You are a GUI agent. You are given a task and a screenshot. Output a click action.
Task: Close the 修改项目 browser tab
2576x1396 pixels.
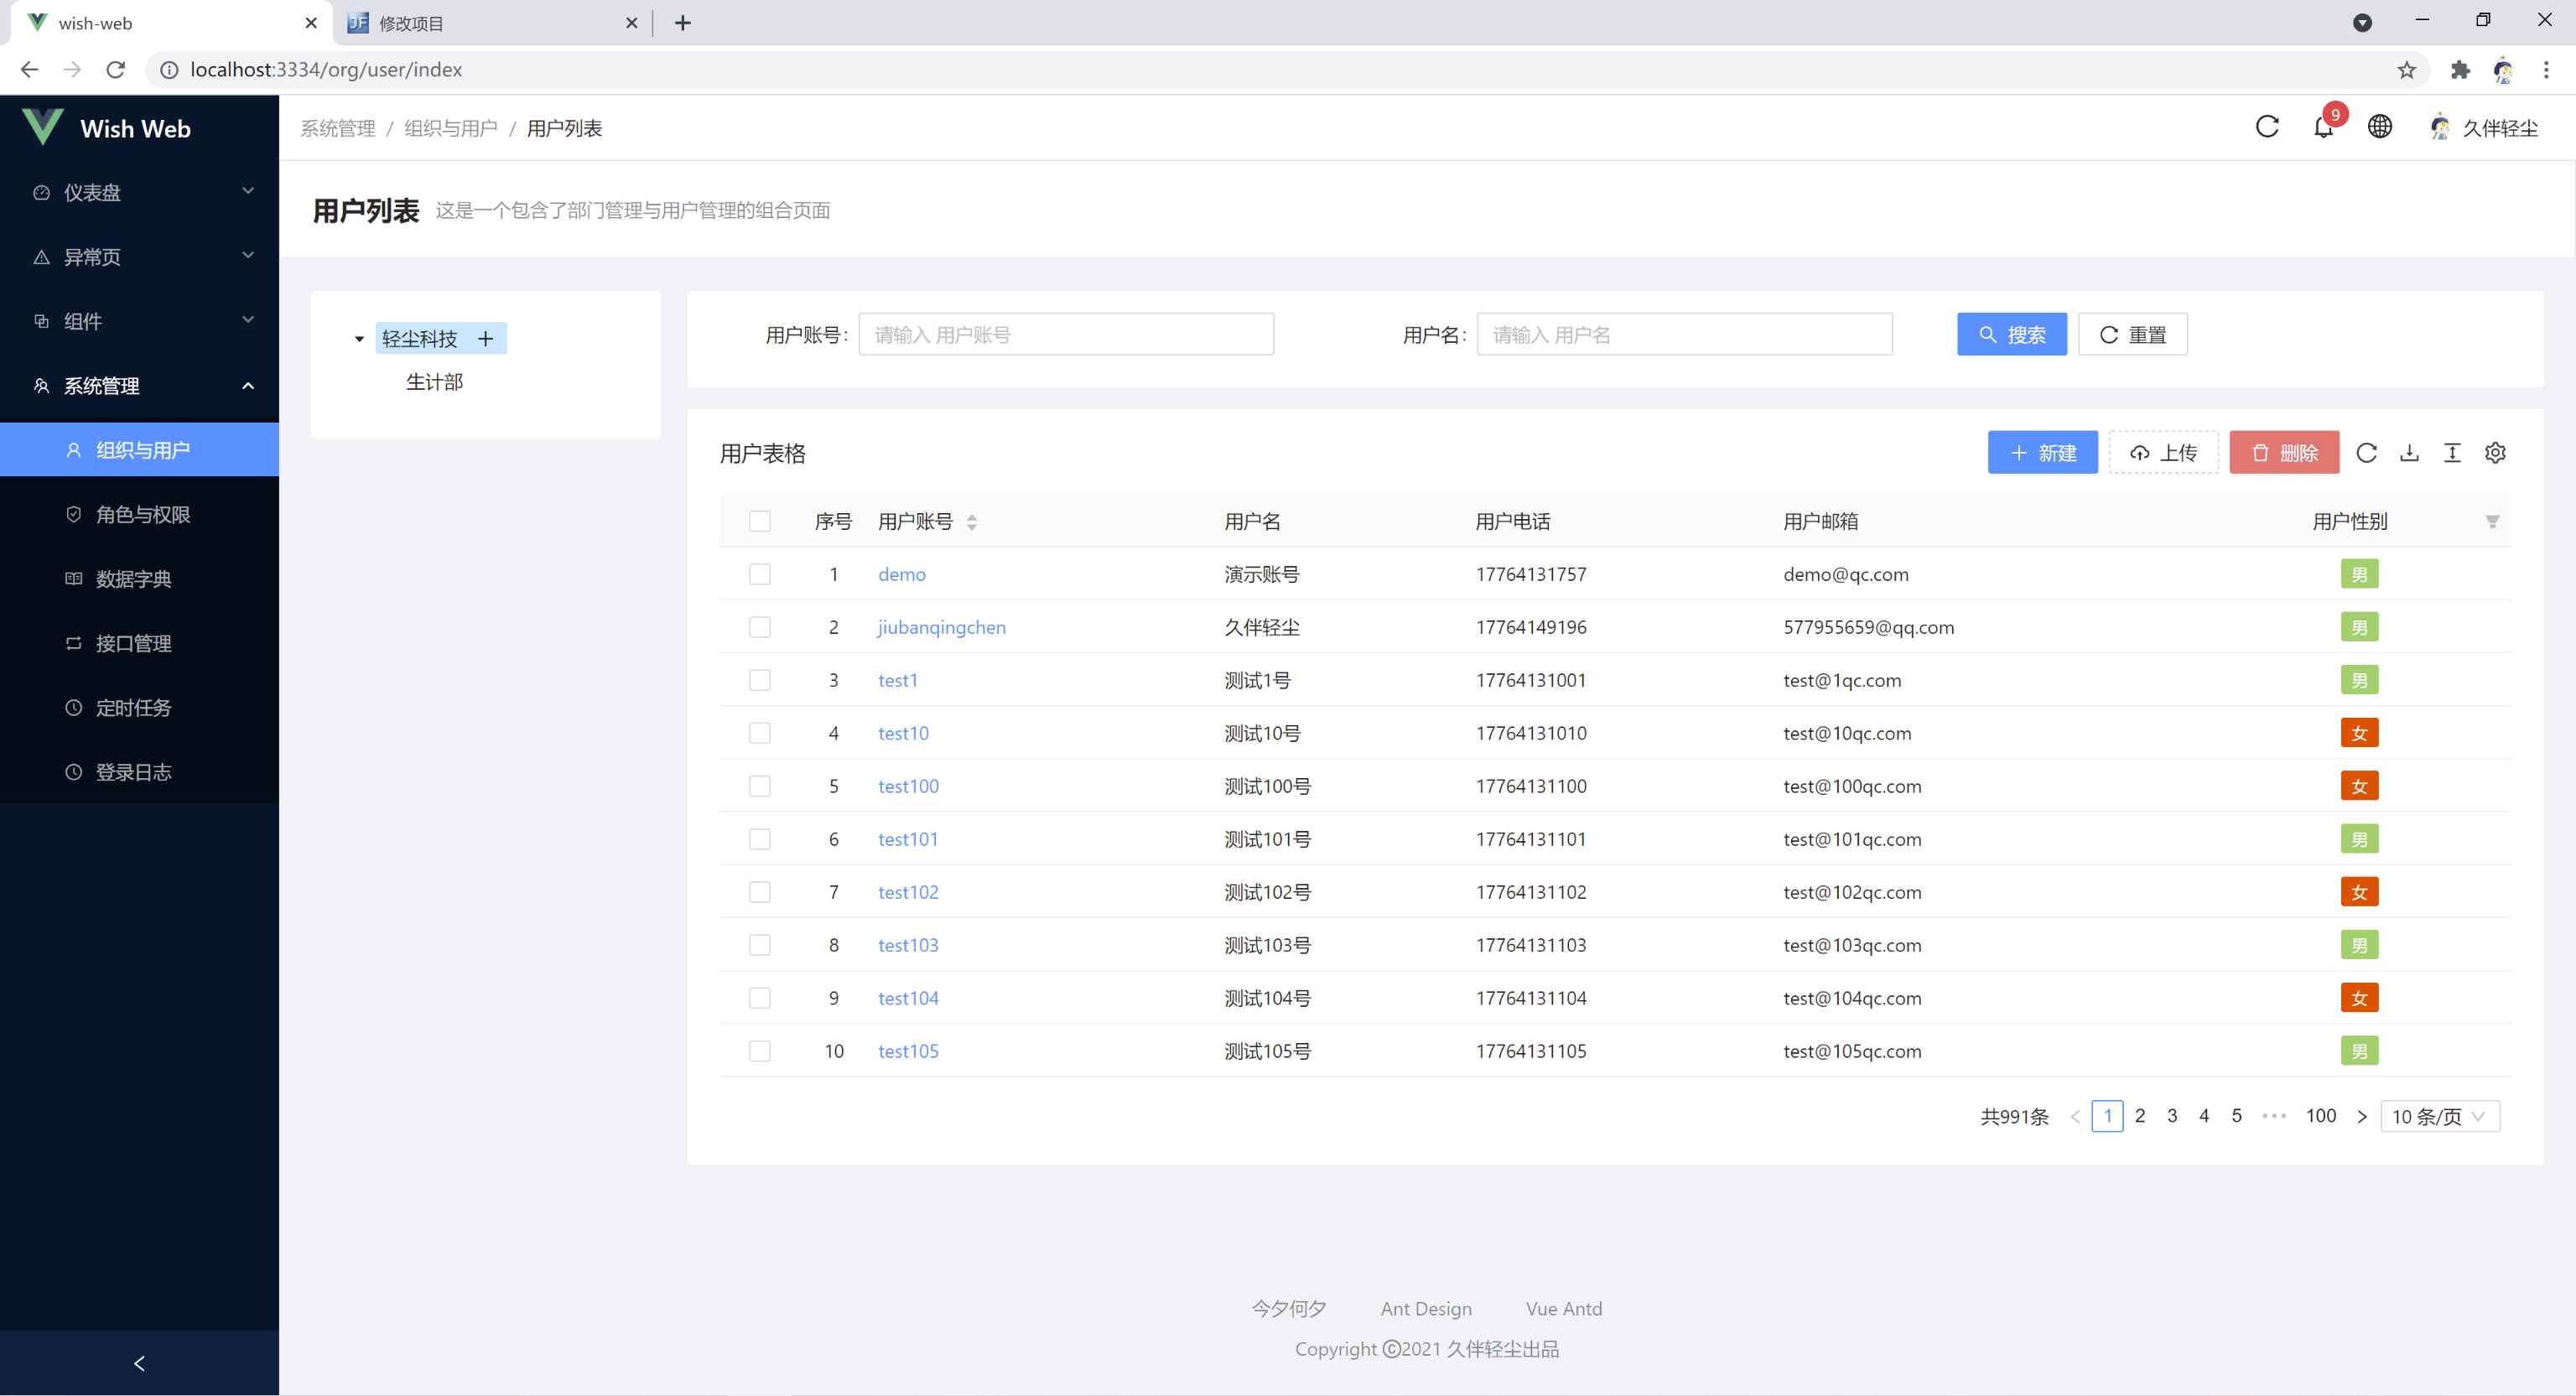(632, 23)
